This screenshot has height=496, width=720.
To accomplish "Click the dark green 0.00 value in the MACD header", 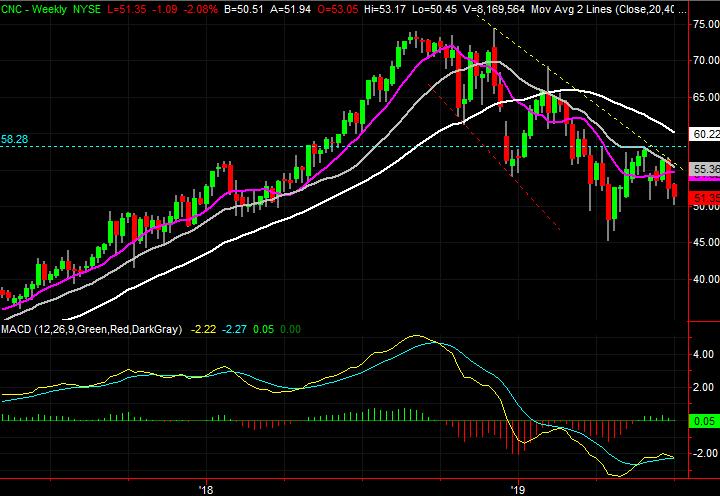I will click(x=290, y=329).
